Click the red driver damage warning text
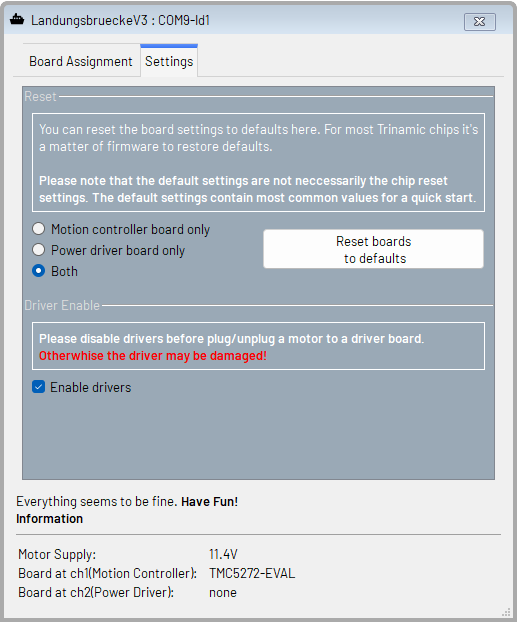Image resolution: width=519 pixels, height=626 pixels. 153,356
